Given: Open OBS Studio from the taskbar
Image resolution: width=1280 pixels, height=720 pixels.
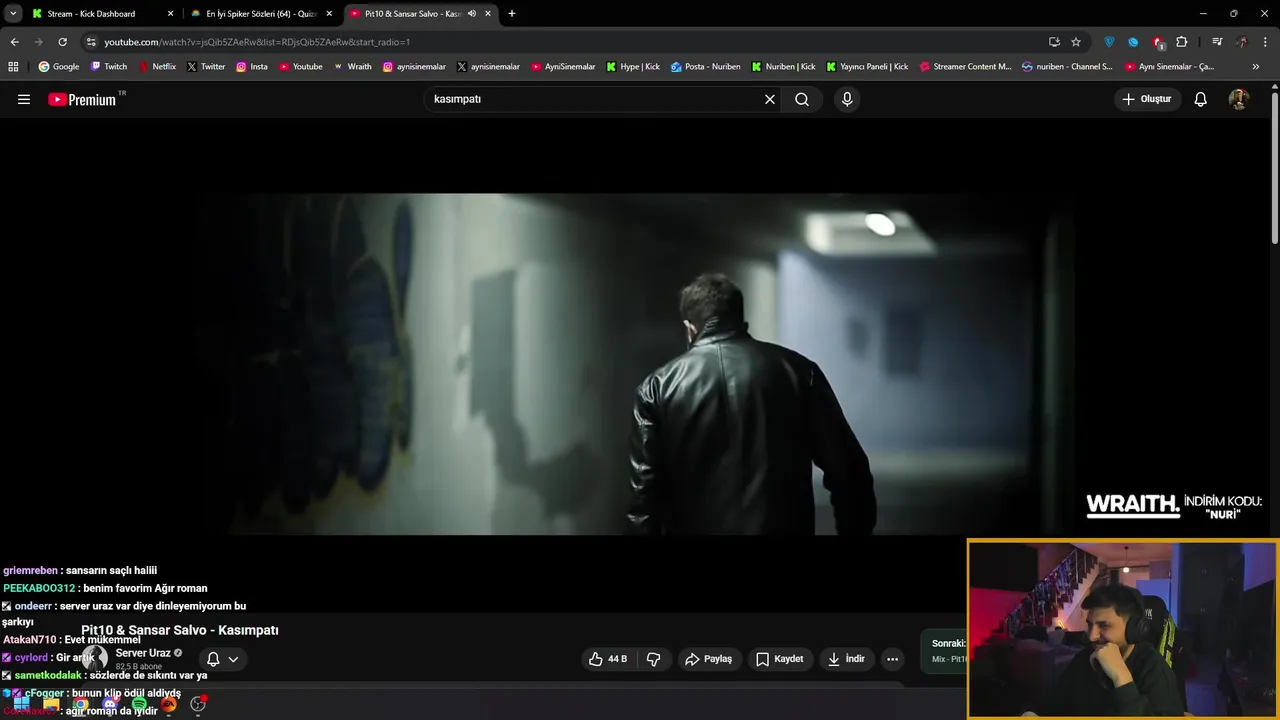Looking at the screenshot, I should pyautogui.click(x=198, y=704).
